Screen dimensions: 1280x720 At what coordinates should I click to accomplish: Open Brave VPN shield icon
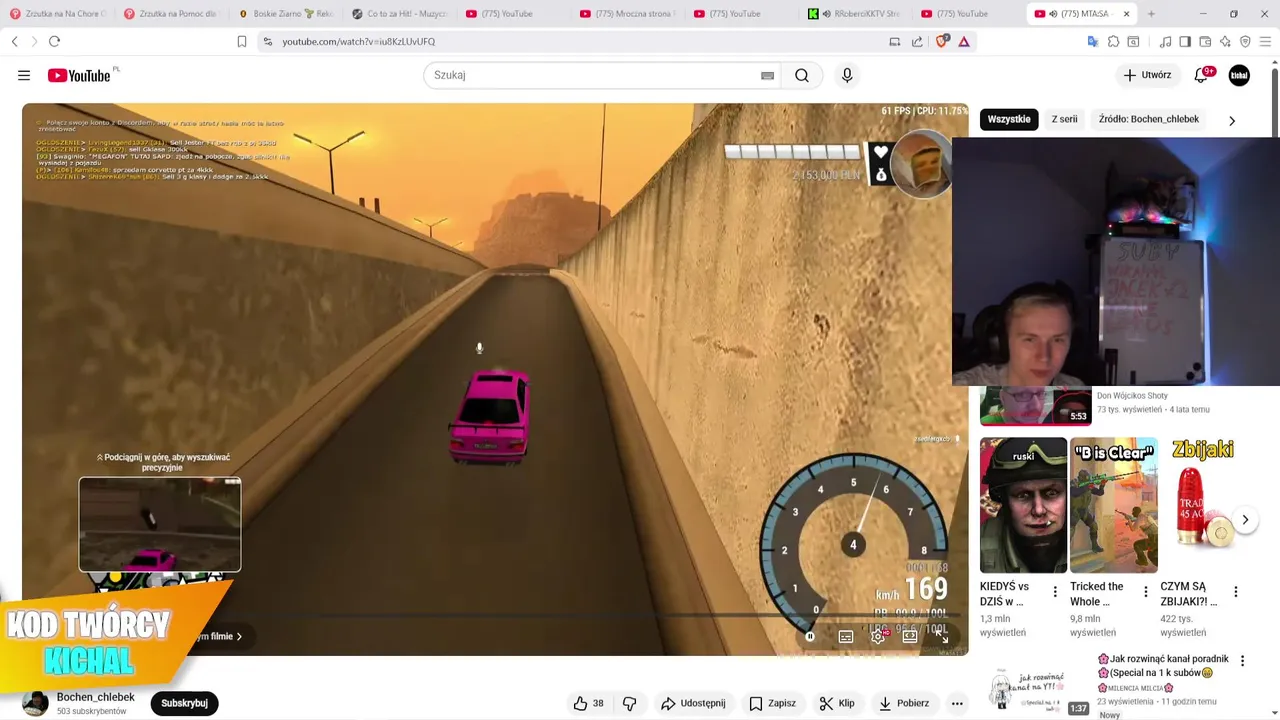(1245, 41)
